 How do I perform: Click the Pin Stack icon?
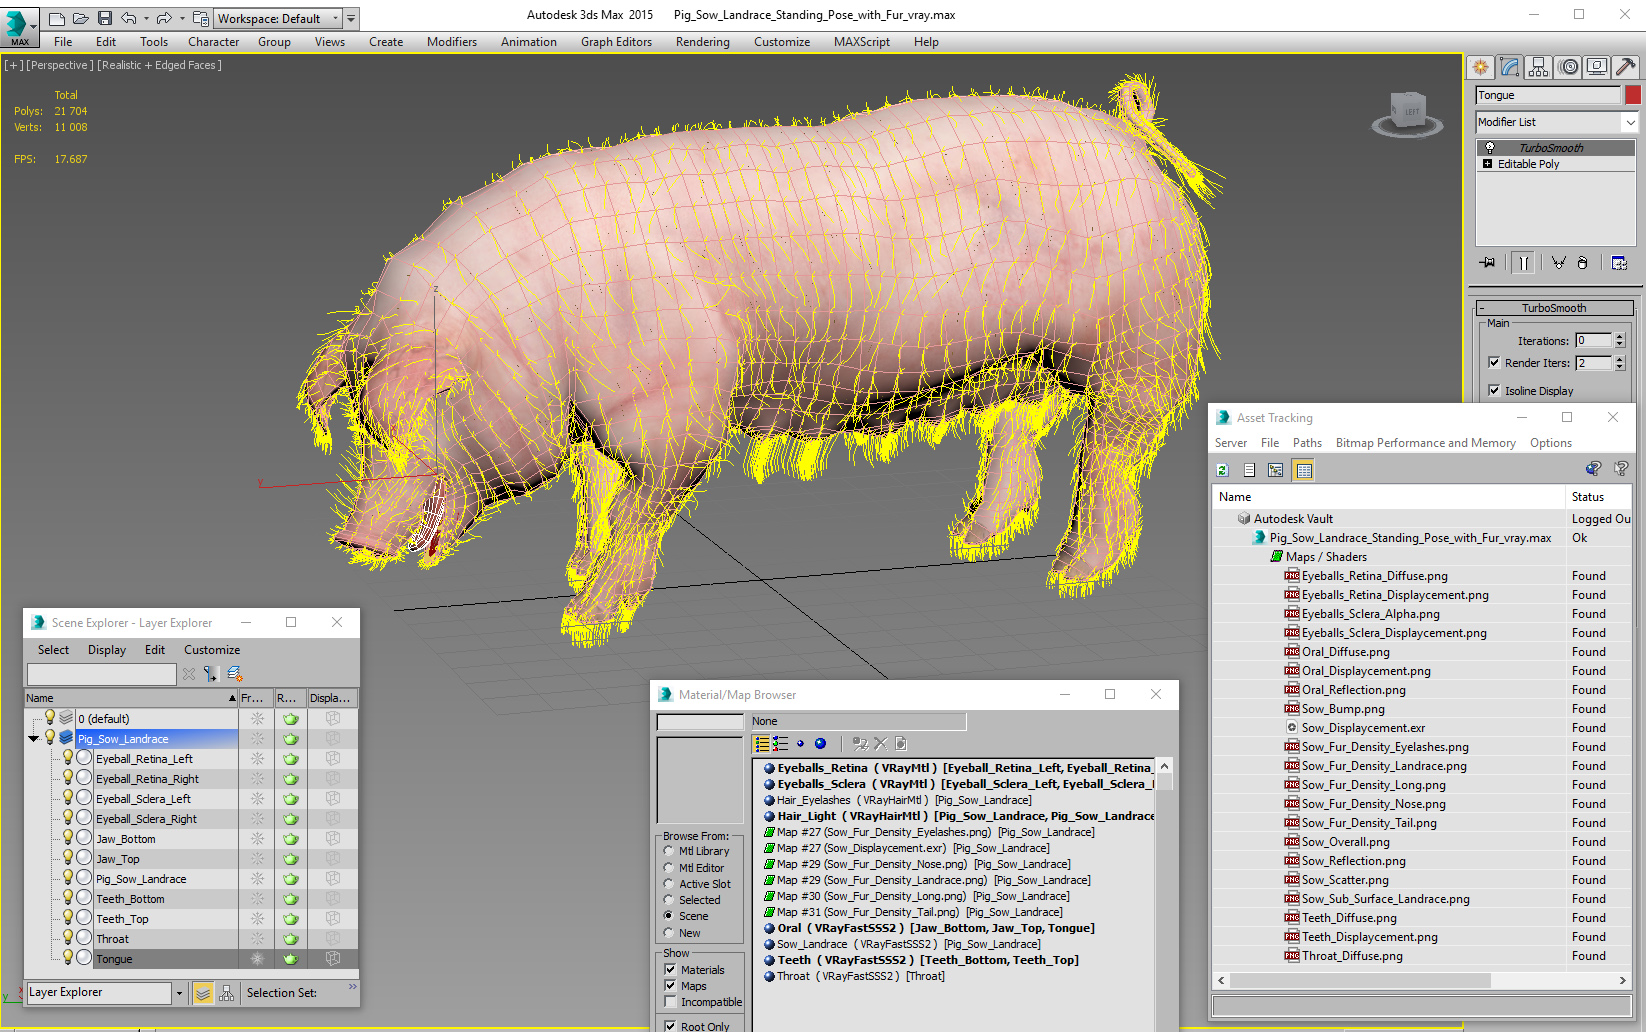1488,263
